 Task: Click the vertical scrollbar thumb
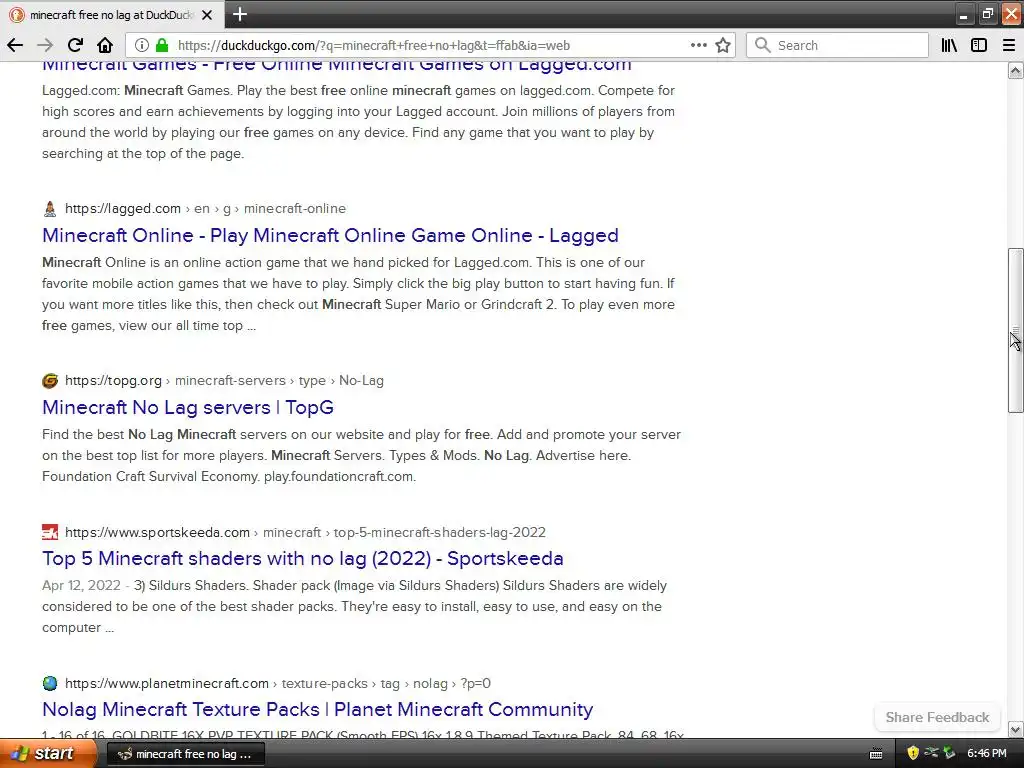(1015, 330)
